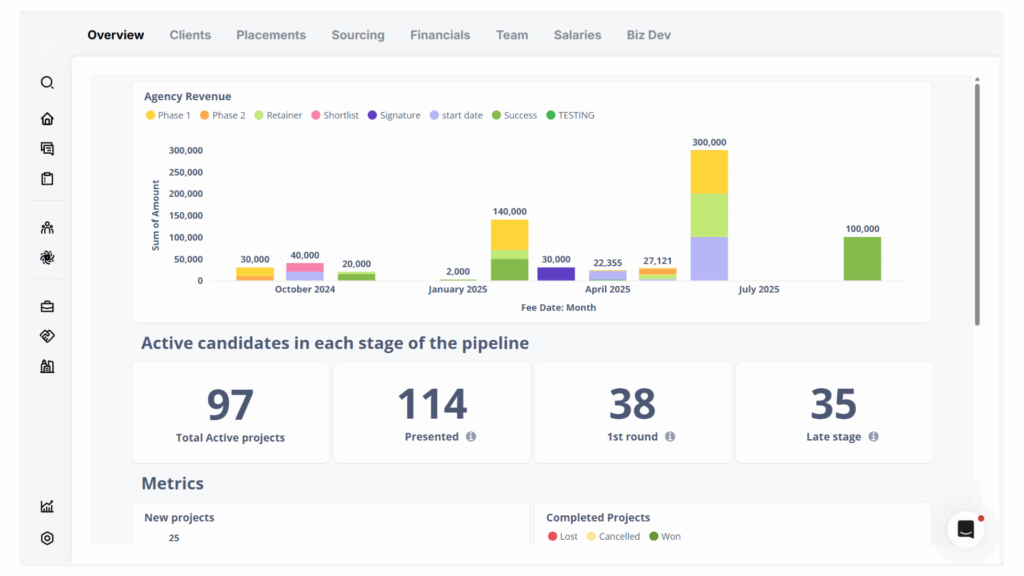
Task: Open the company building icon in the sidebar
Action: click(46, 366)
